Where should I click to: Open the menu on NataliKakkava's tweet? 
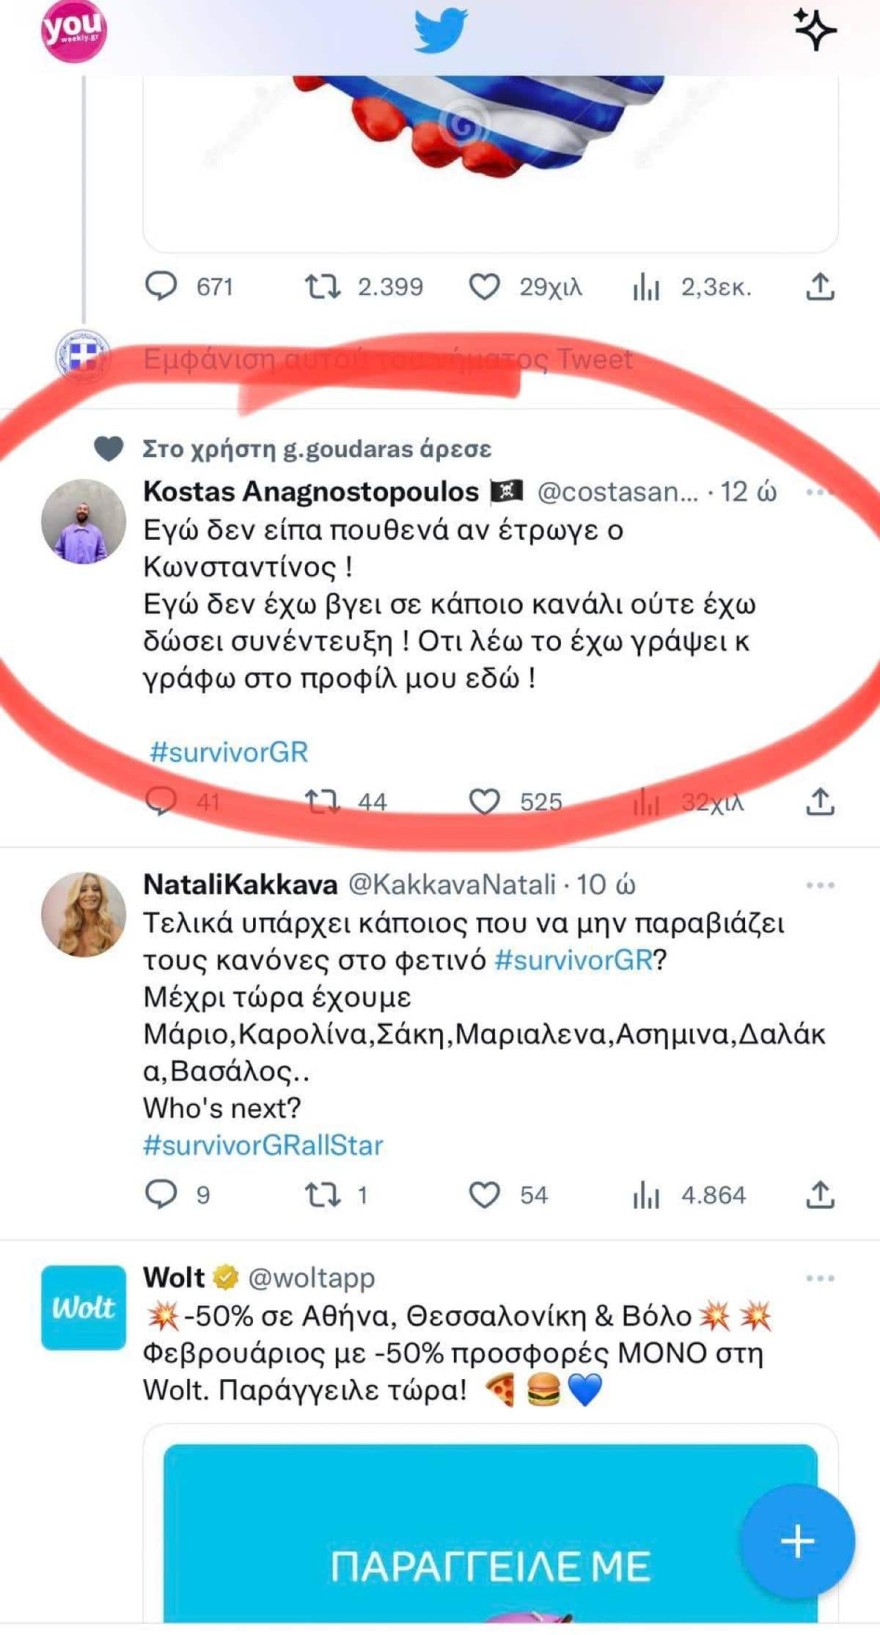[820, 883]
